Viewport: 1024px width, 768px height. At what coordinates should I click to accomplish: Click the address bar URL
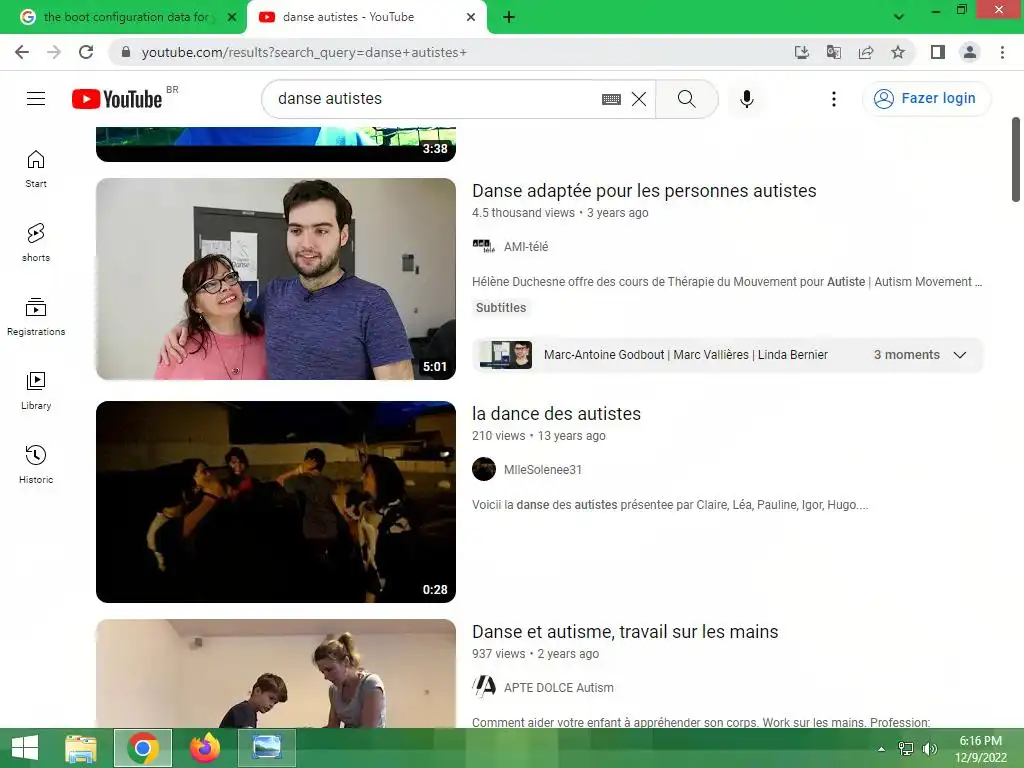(x=304, y=52)
